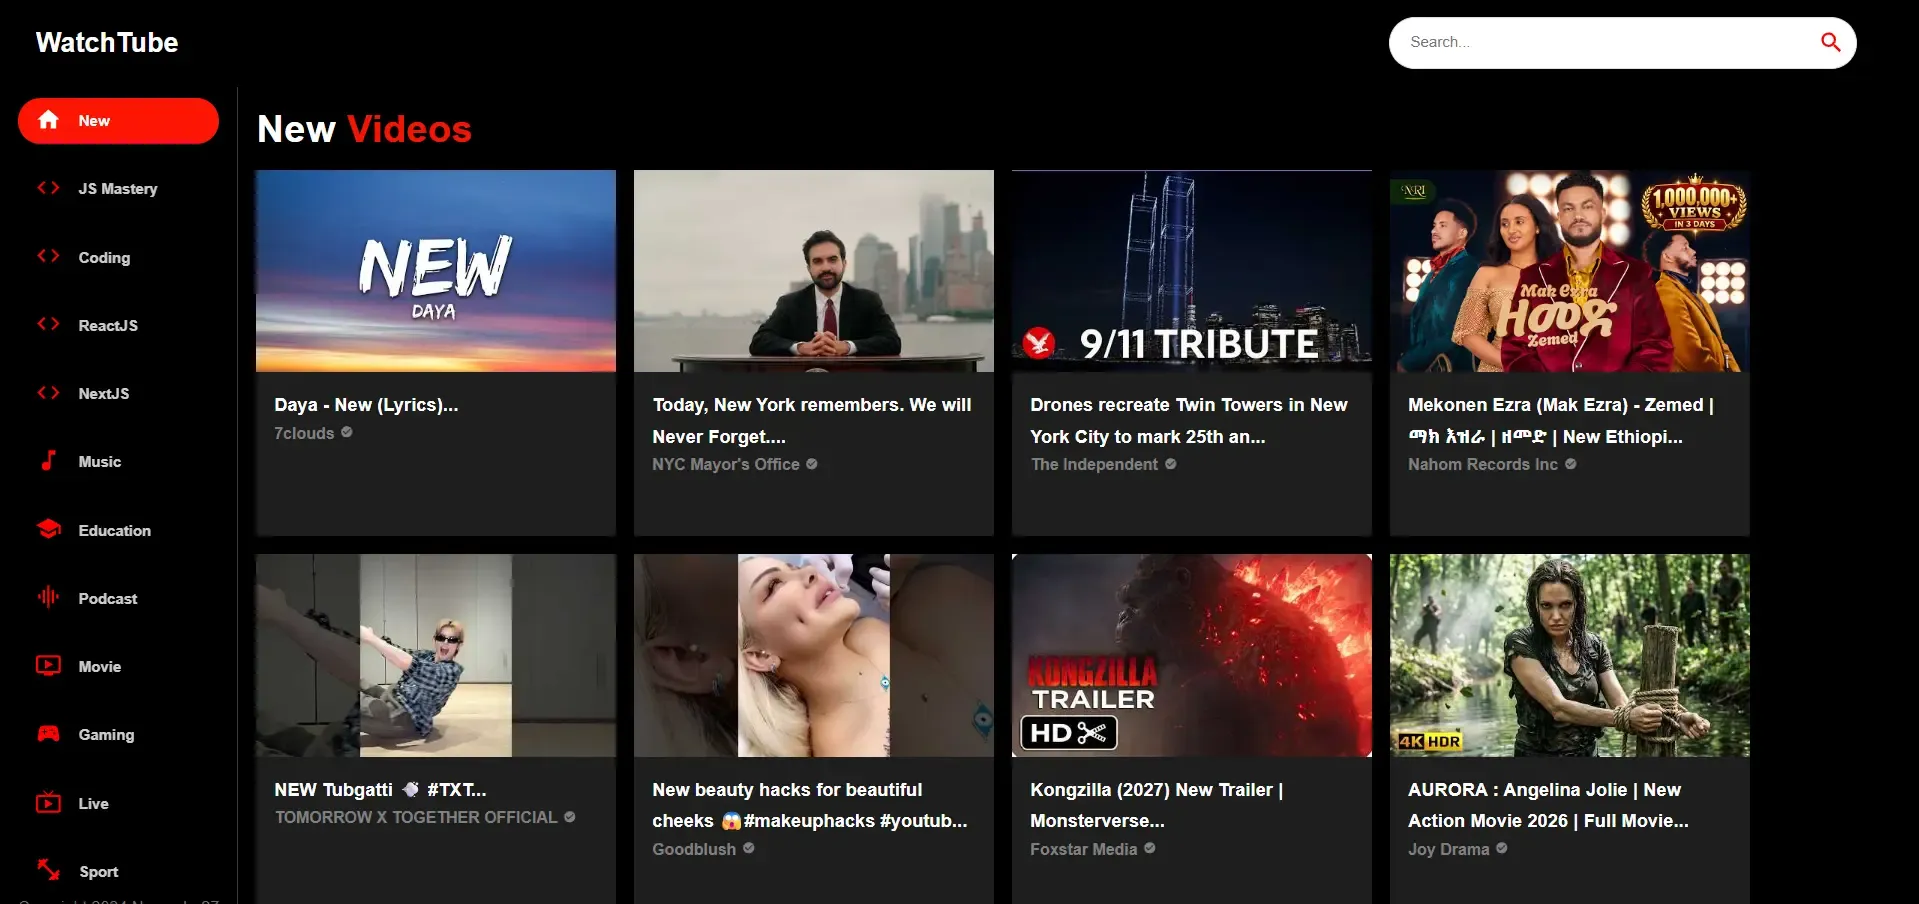Open the 9/11 Tribute drones thumbnail
This screenshot has height=904, width=1919.
(x=1192, y=271)
